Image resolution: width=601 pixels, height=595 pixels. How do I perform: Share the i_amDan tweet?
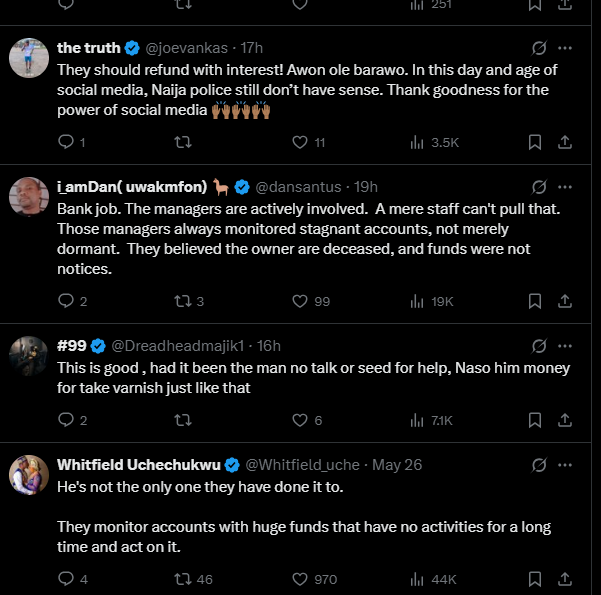[565, 301]
